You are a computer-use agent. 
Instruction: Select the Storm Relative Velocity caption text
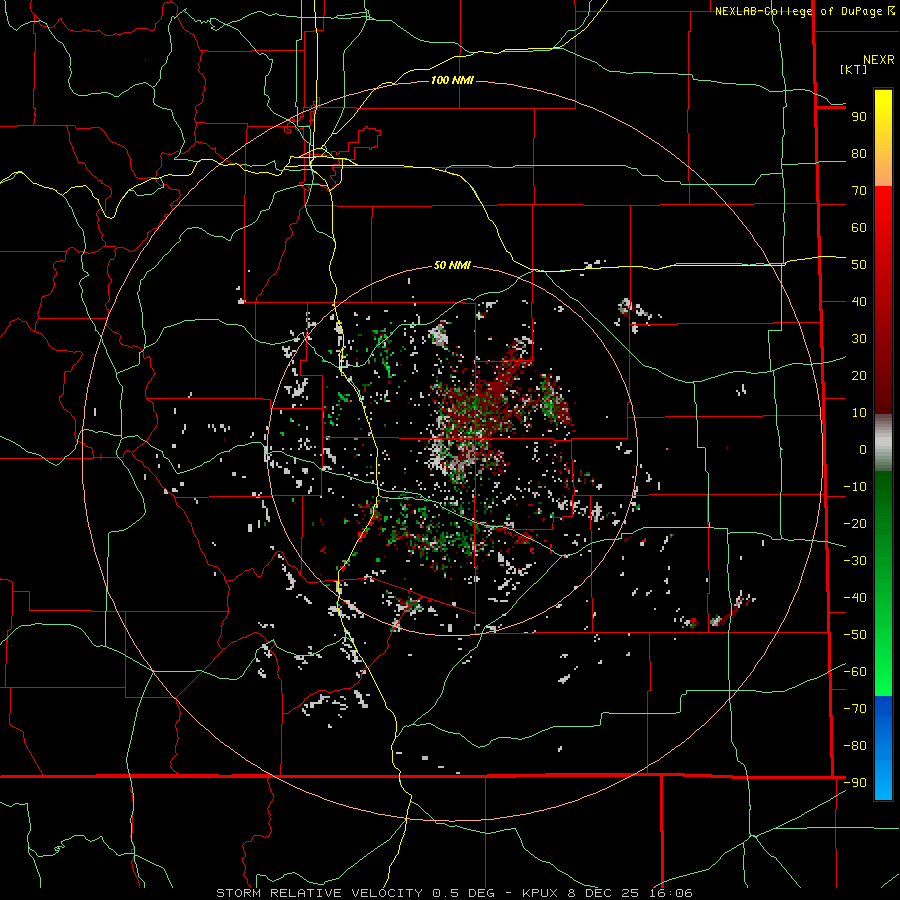coord(454,893)
